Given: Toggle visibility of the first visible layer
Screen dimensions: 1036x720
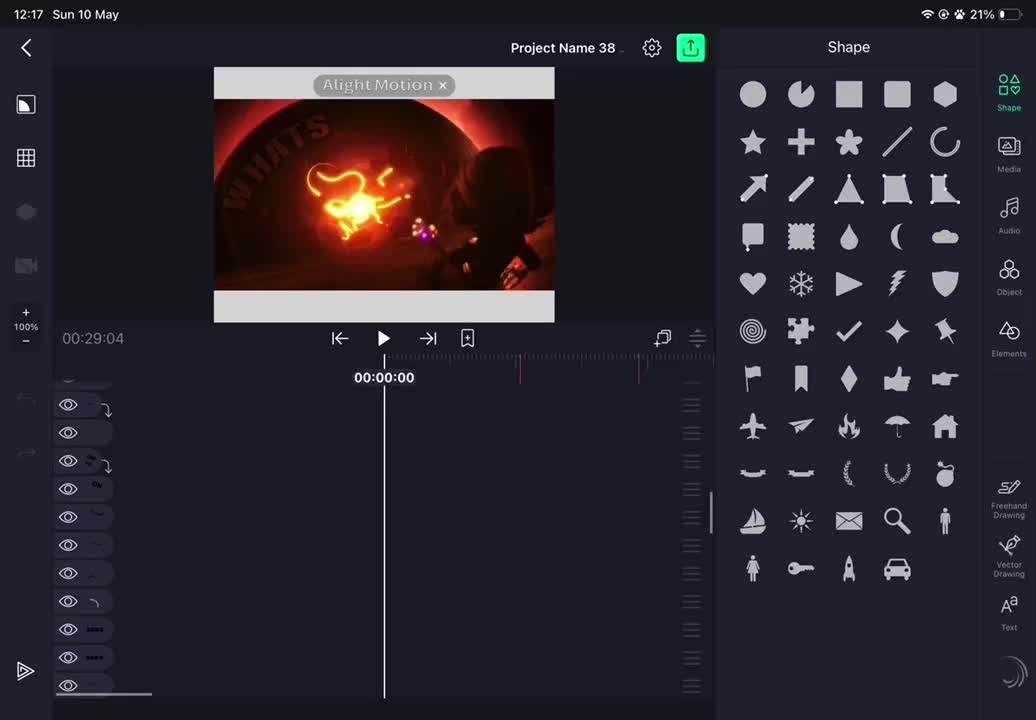Looking at the screenshot, I should pos(68,405).
